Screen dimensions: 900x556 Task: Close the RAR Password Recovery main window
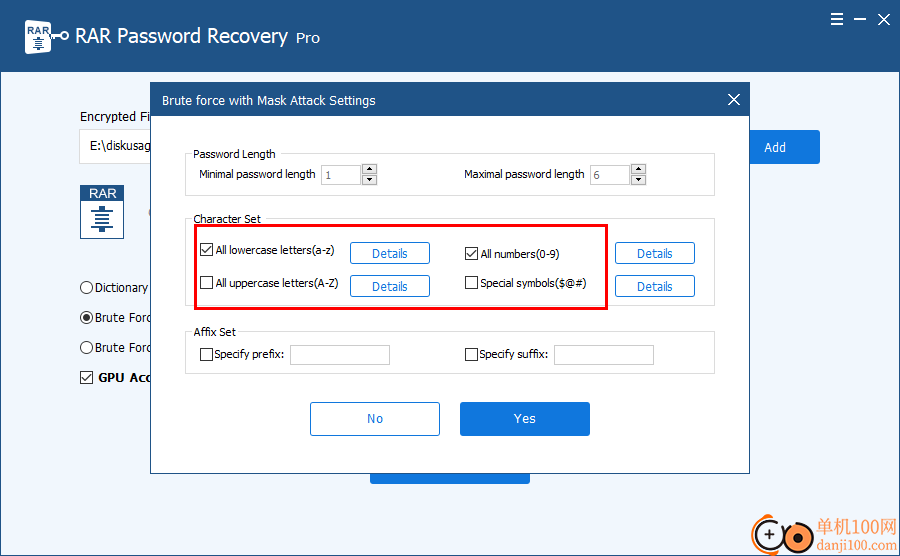point(884,20)
